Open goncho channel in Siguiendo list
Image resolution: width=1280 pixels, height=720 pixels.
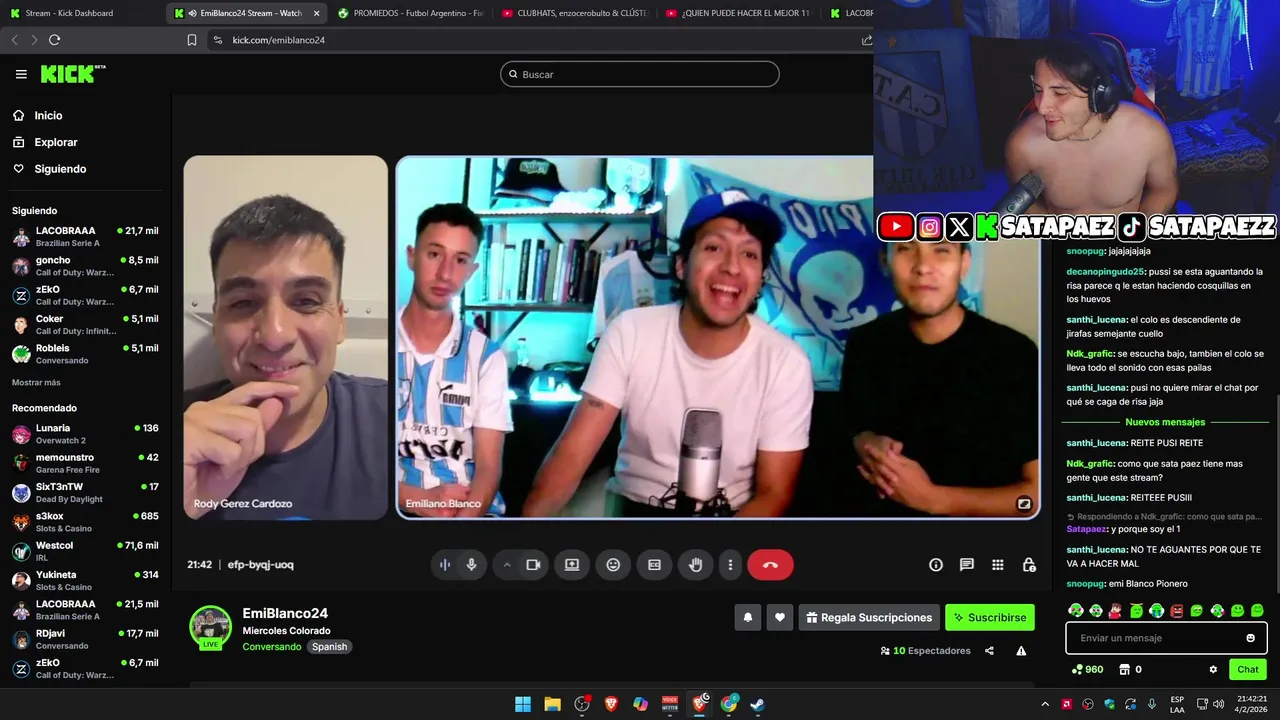85,266
